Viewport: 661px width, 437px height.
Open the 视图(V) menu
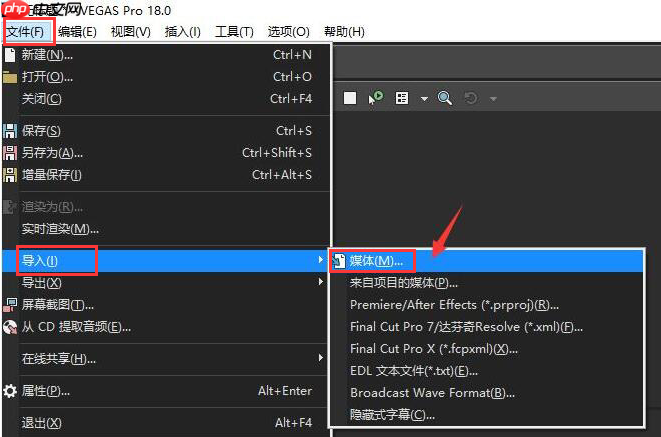(x=130, y=32)
